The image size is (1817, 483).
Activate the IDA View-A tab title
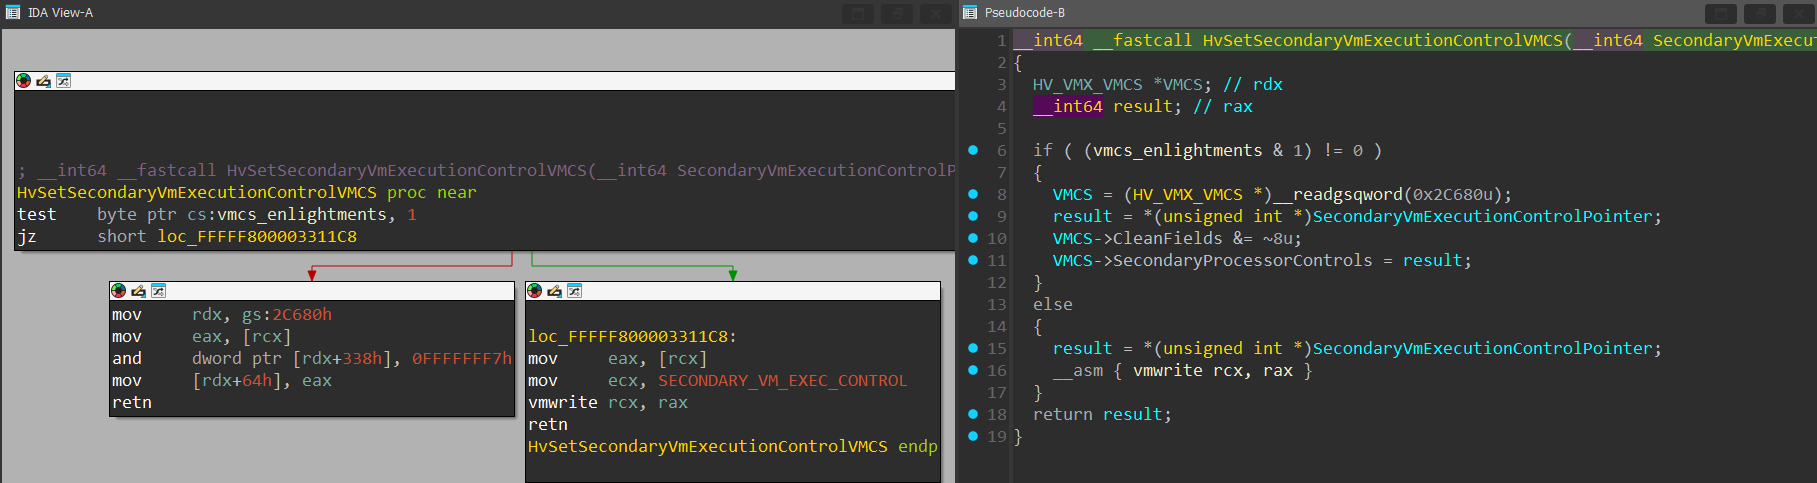(60, 13)
